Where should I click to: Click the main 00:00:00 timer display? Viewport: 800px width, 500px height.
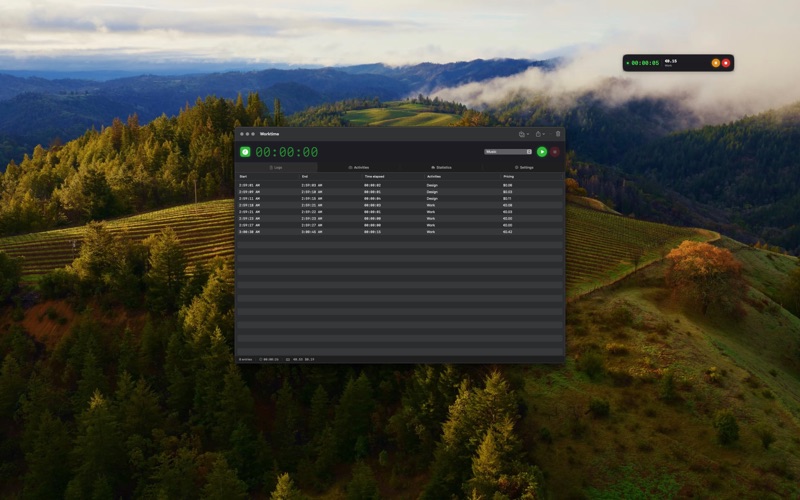tap(287, 152)
